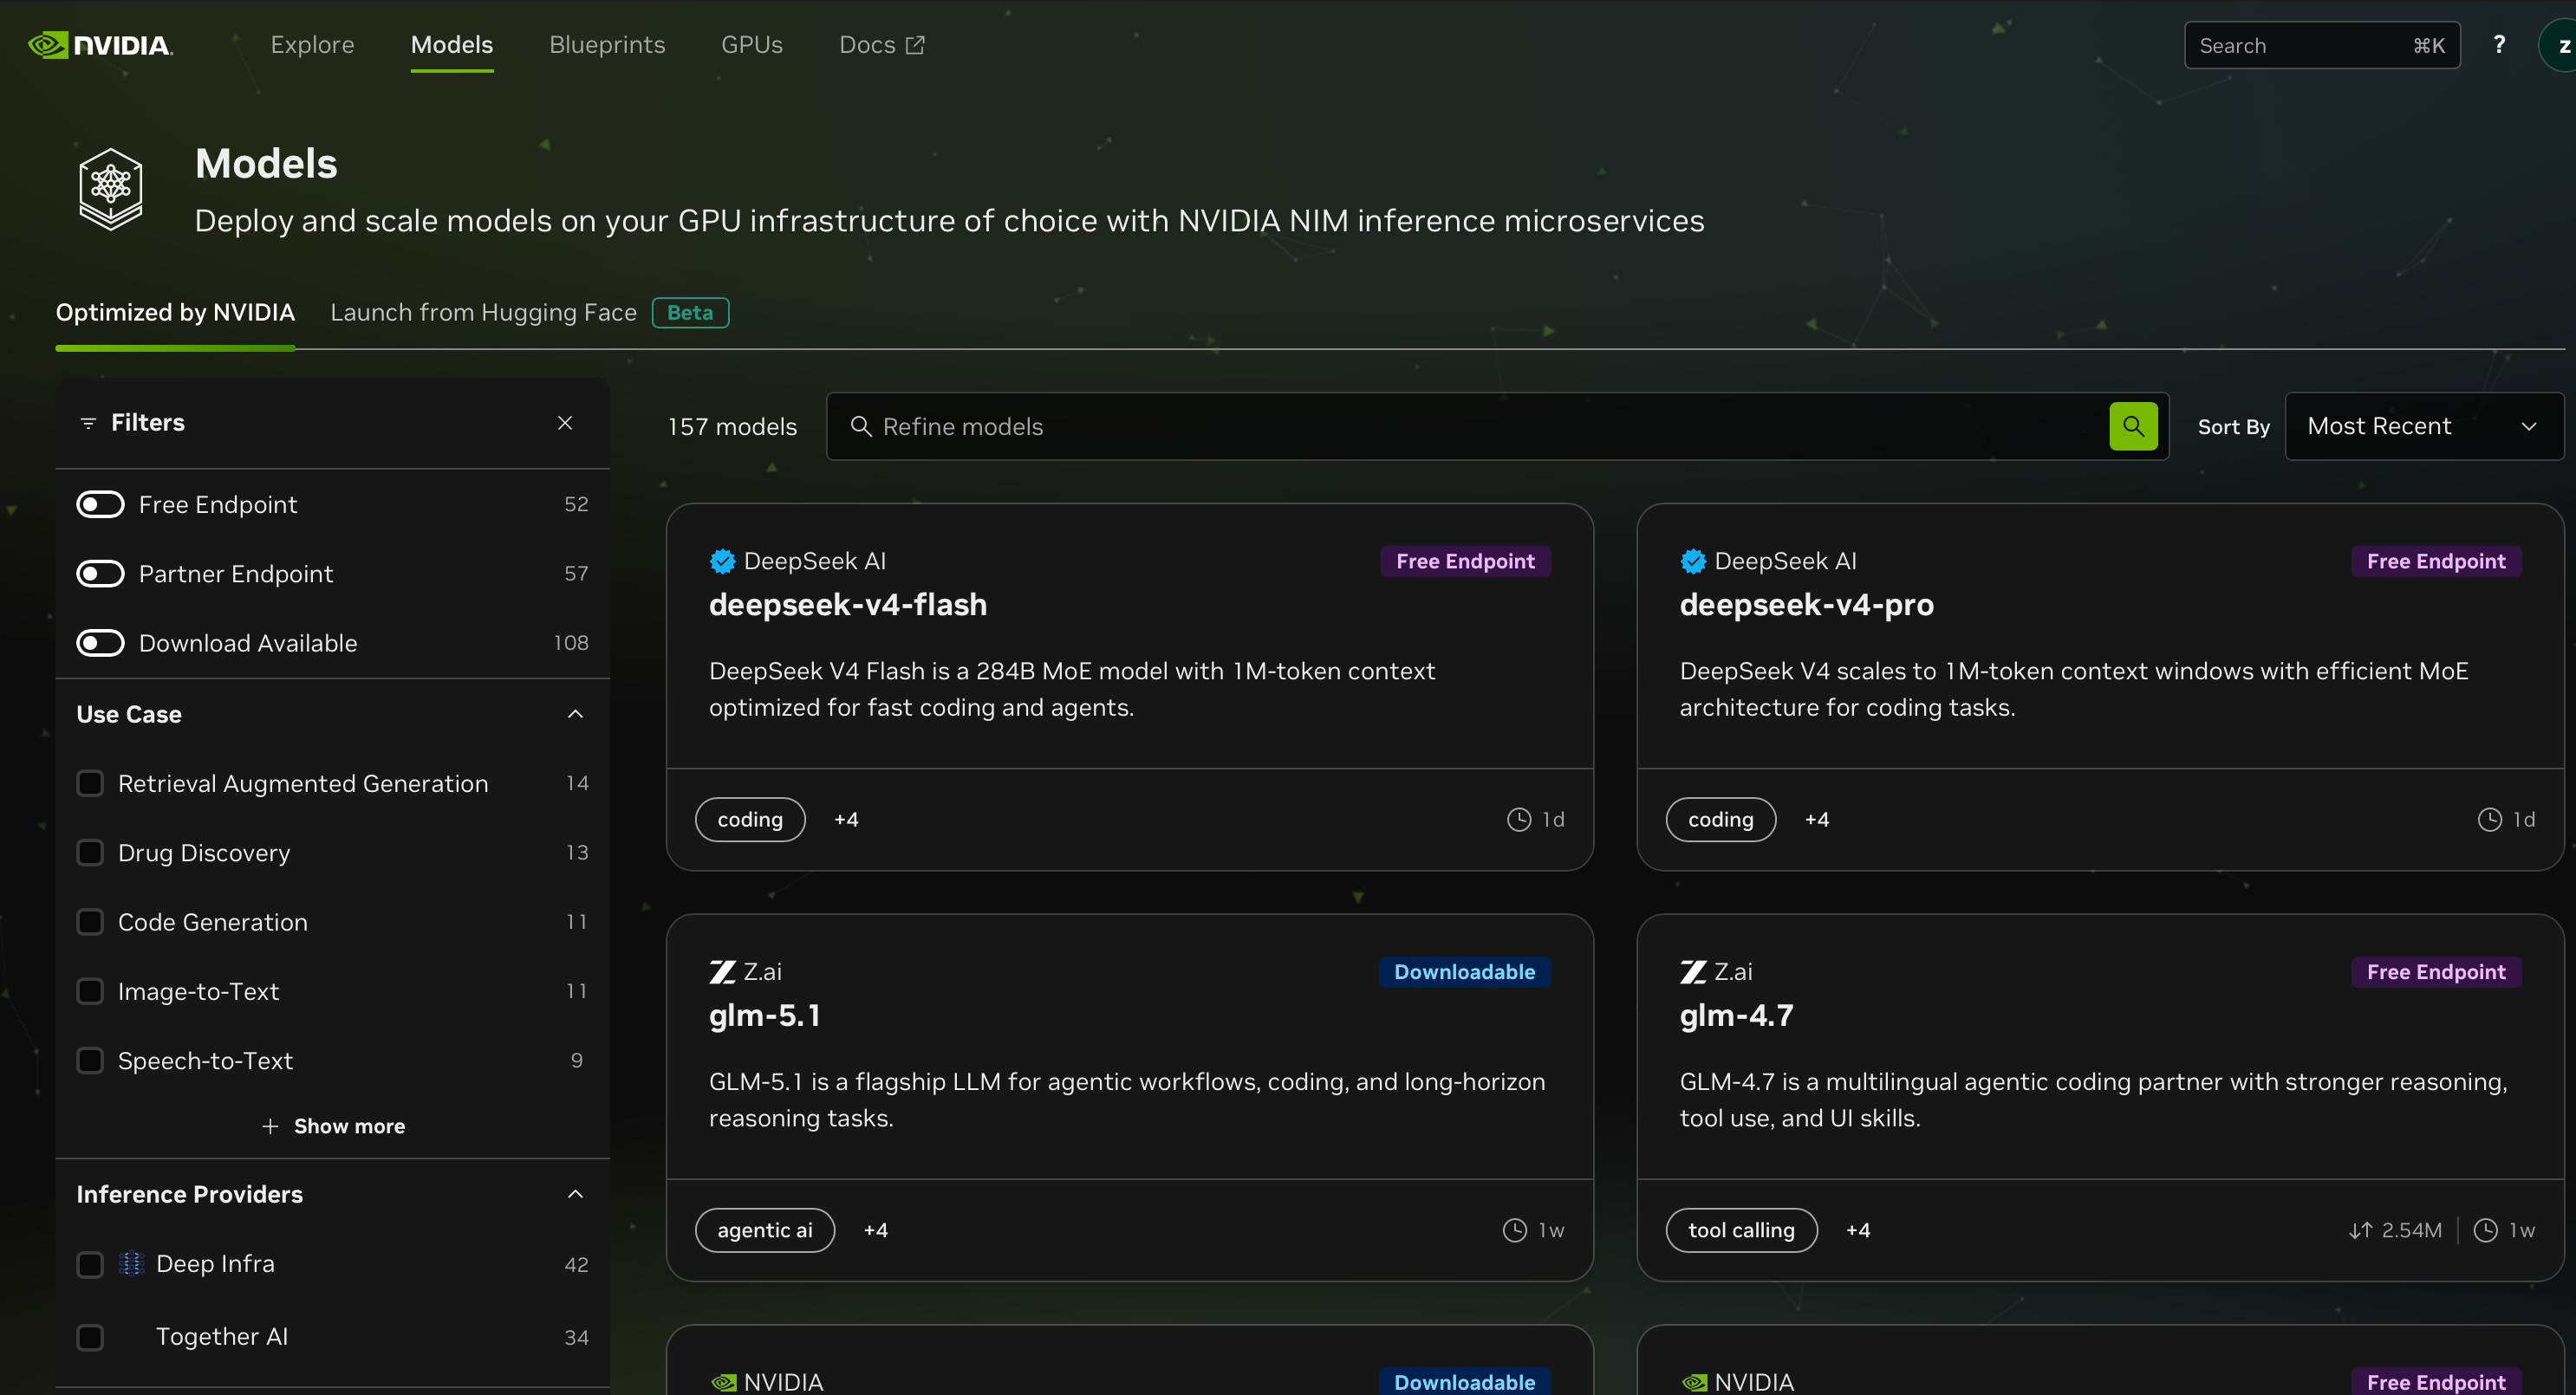Click the agentic ai tag on glm-5.1
Image resolution: width=2576 pixels, height=1395 pixels.
tap(764, 1231)
